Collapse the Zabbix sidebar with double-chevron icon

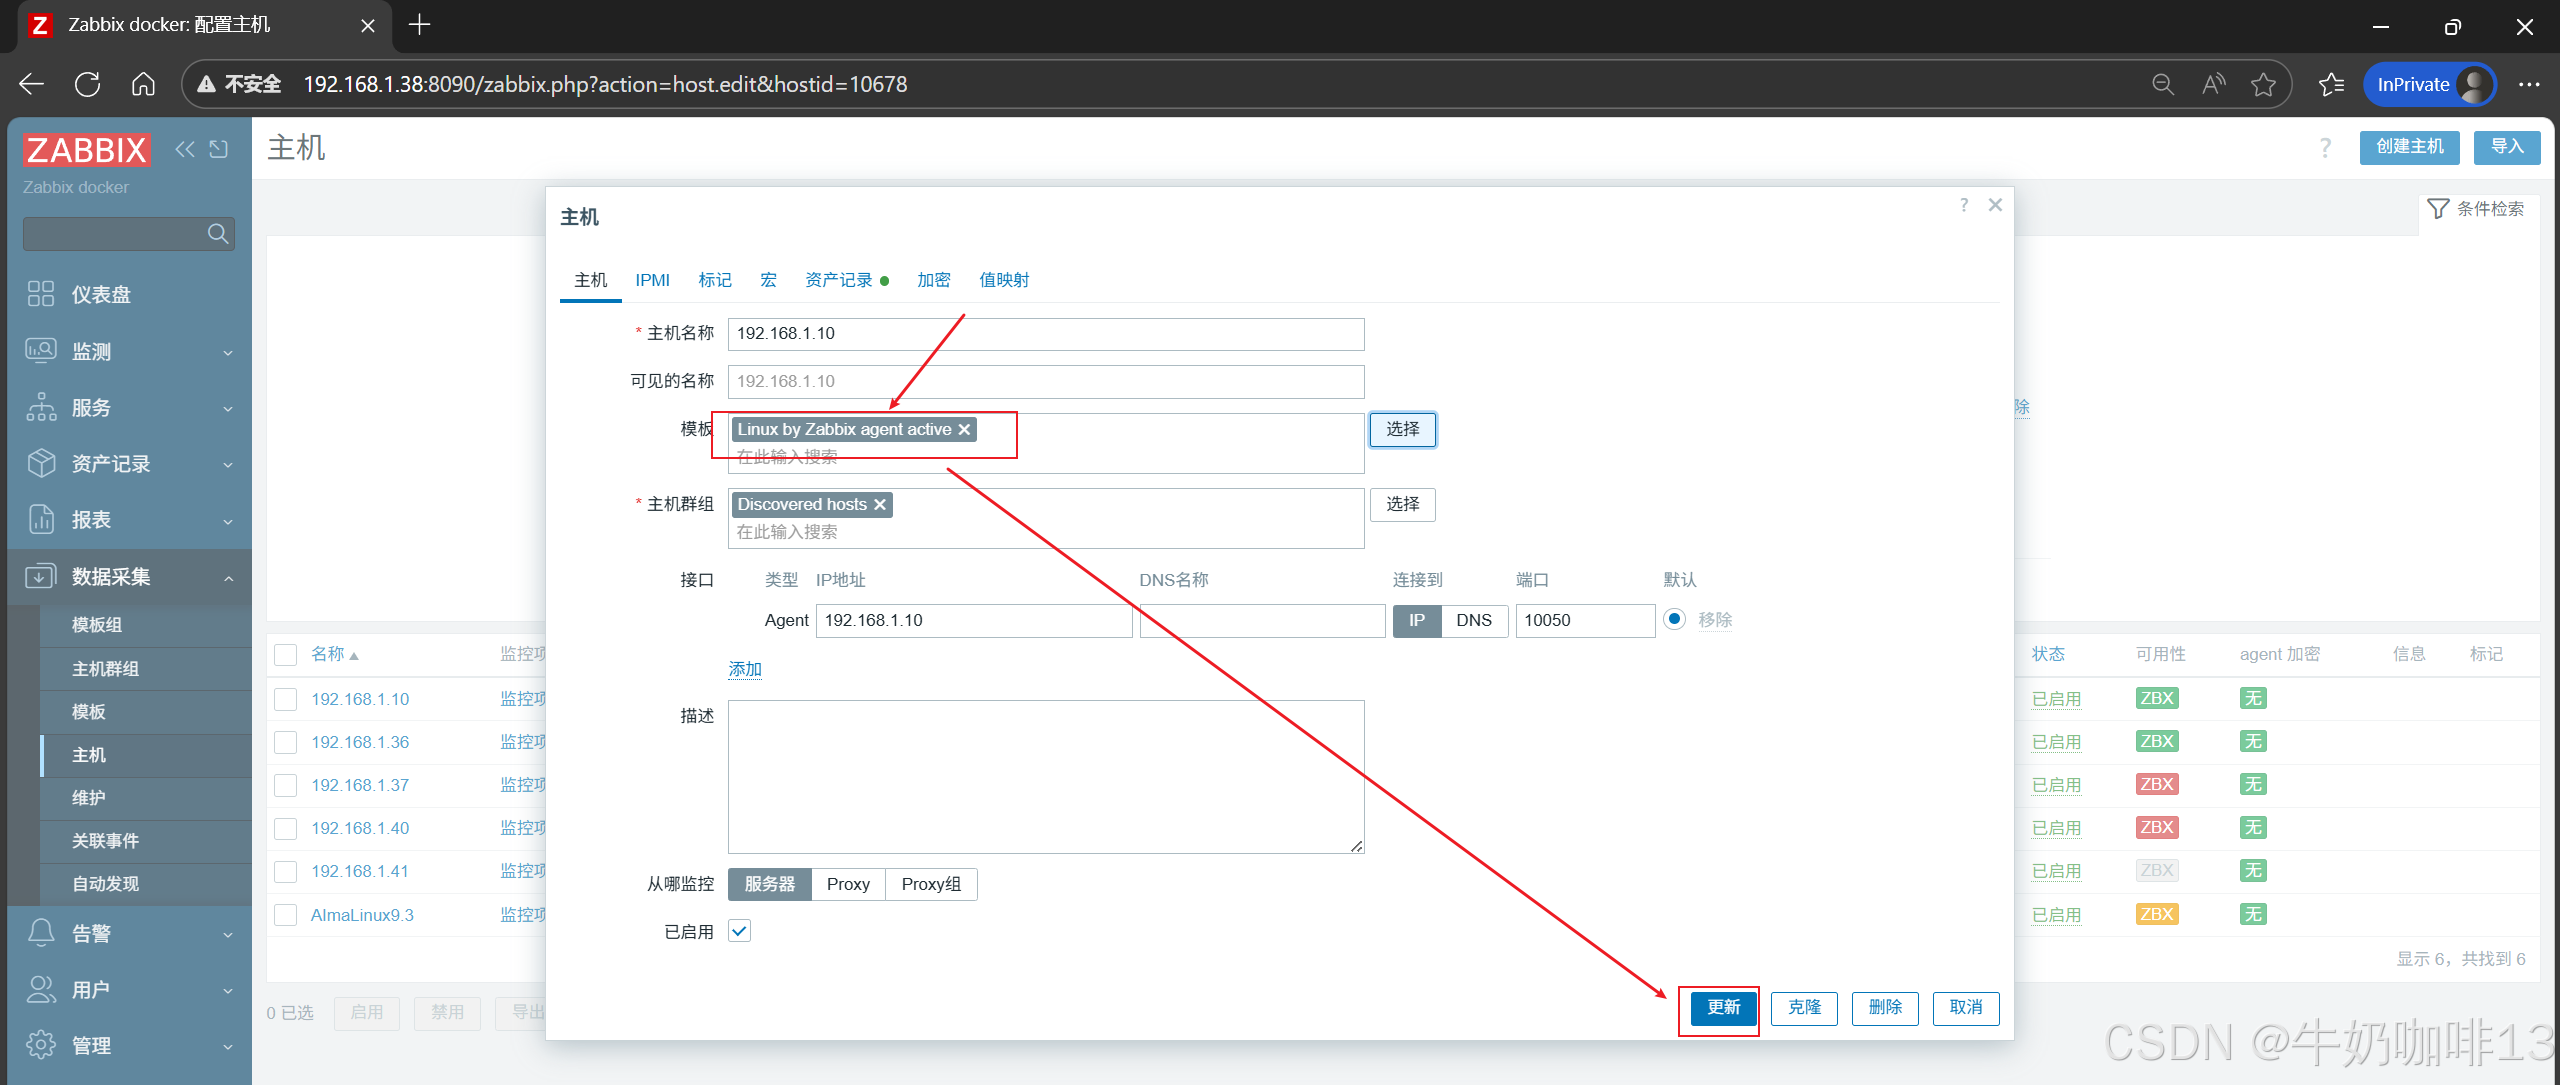tap(185, 149)
